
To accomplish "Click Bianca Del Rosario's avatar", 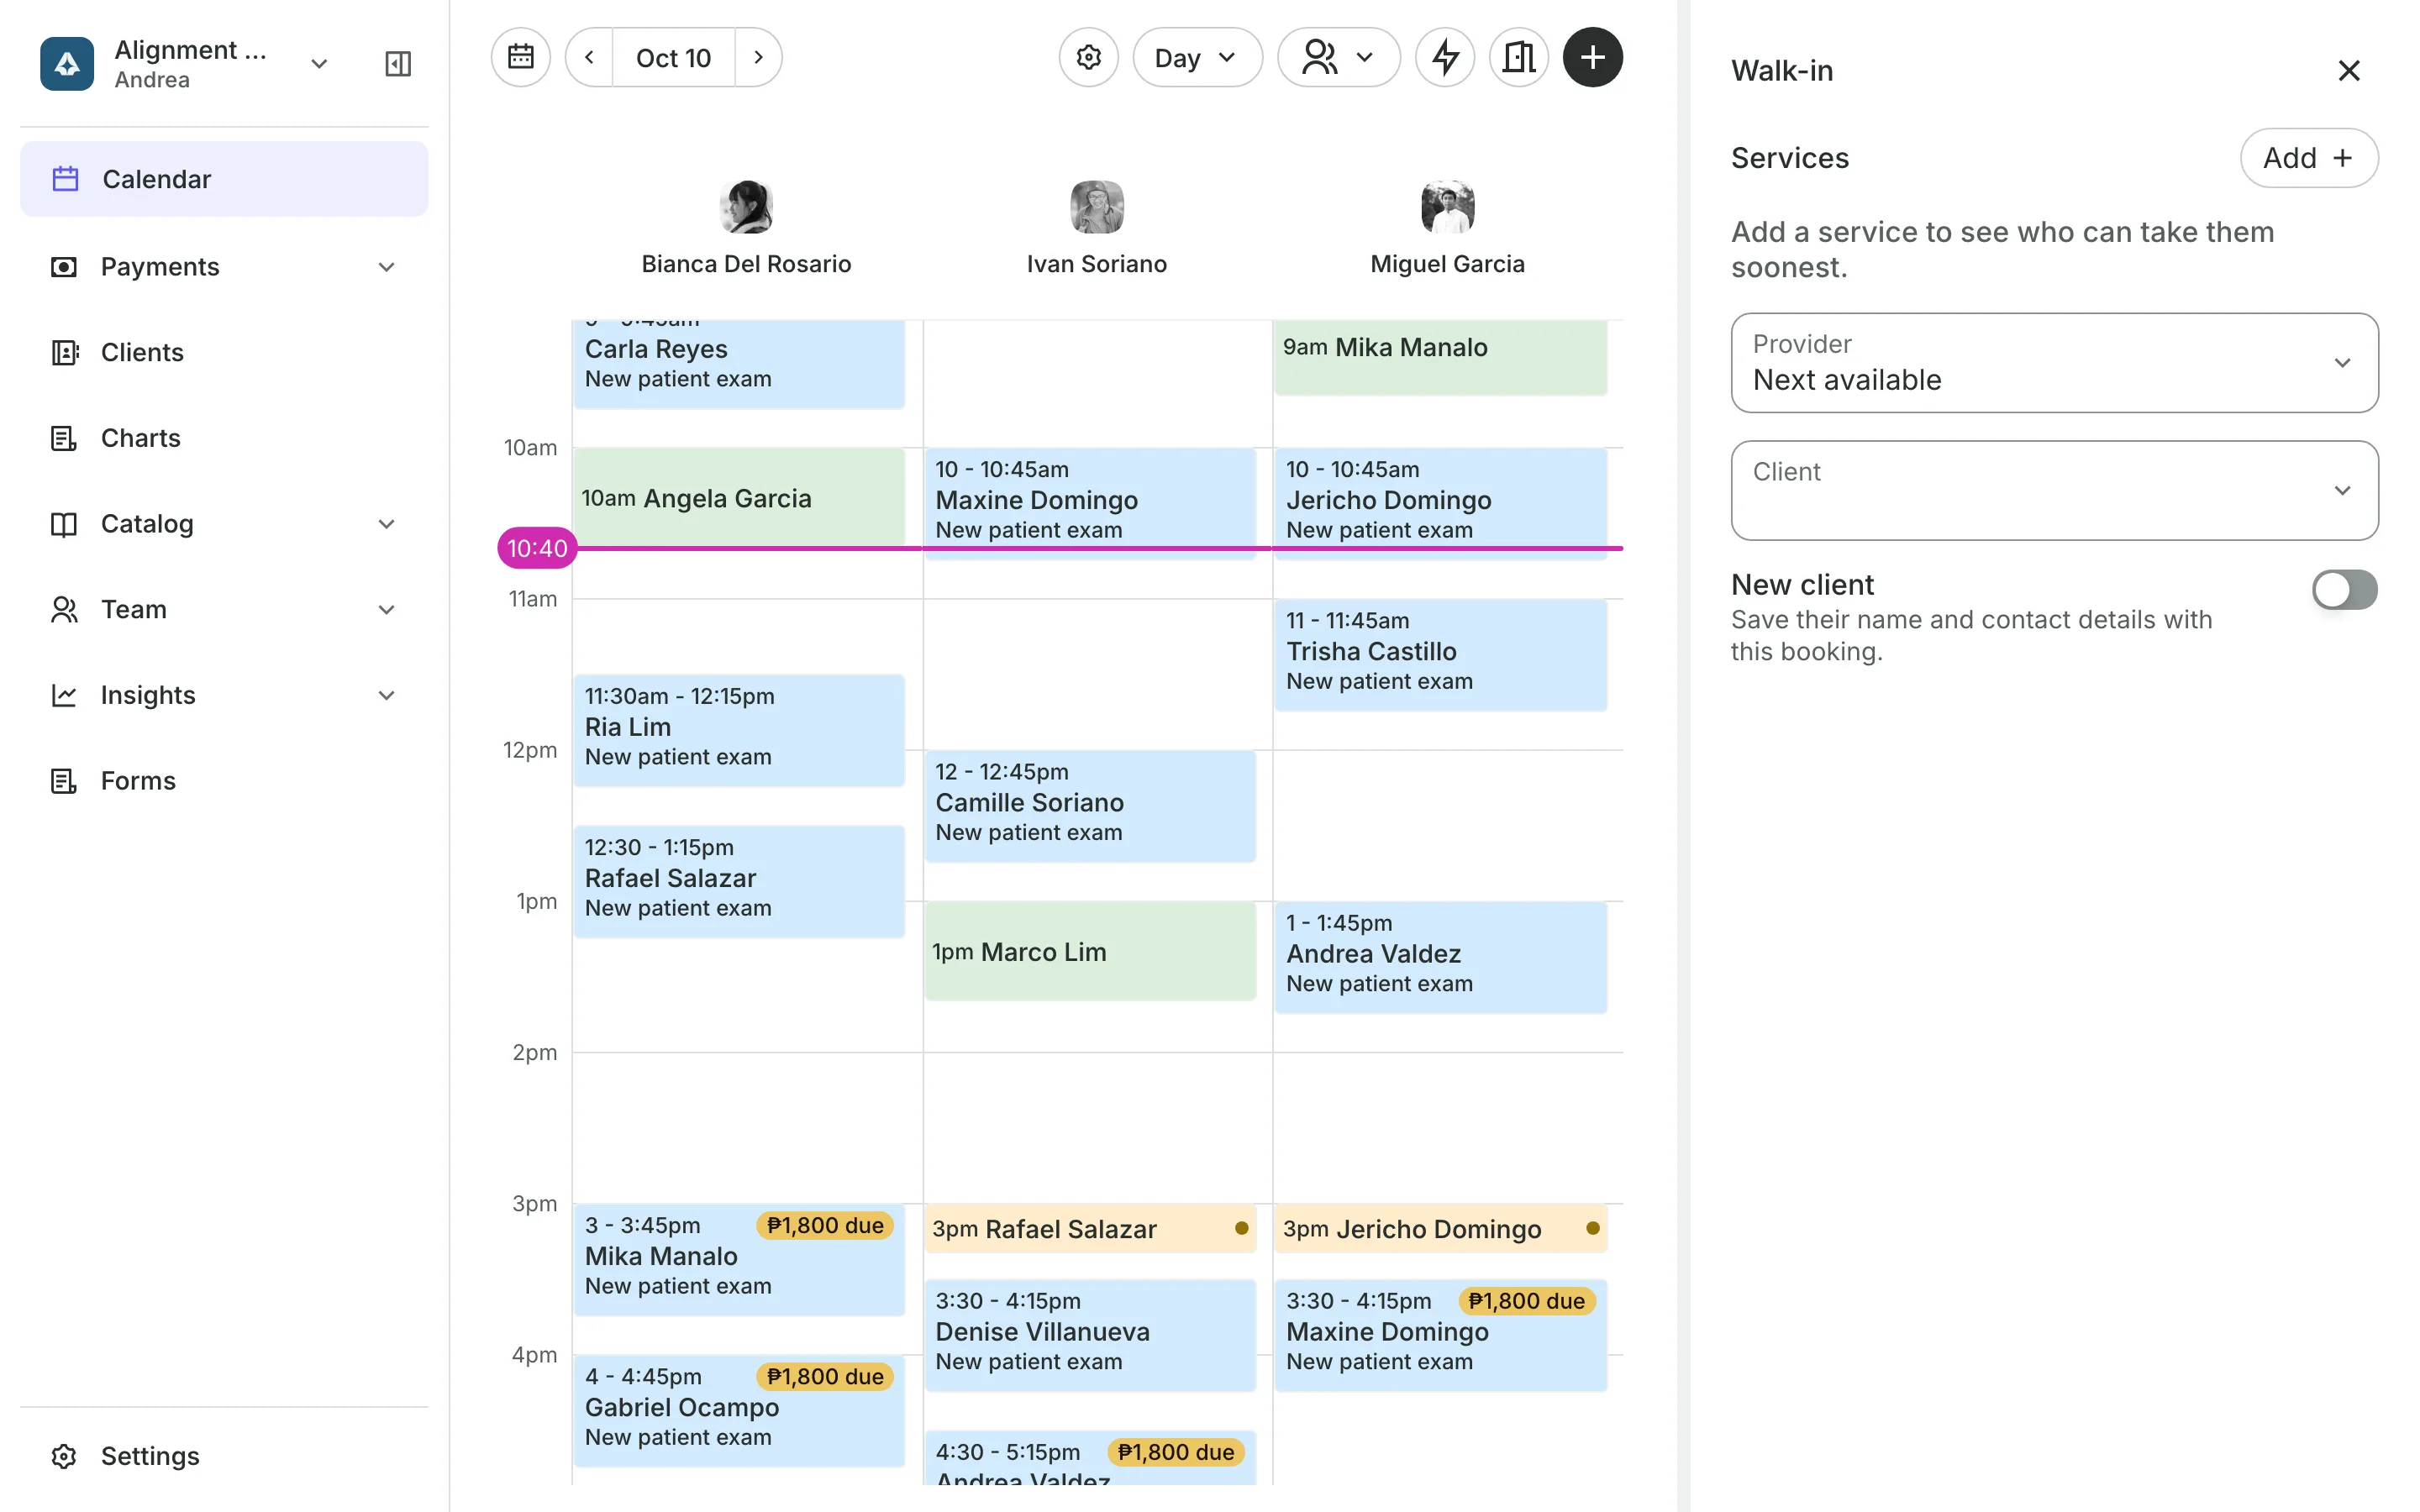I will click(746, 207).
